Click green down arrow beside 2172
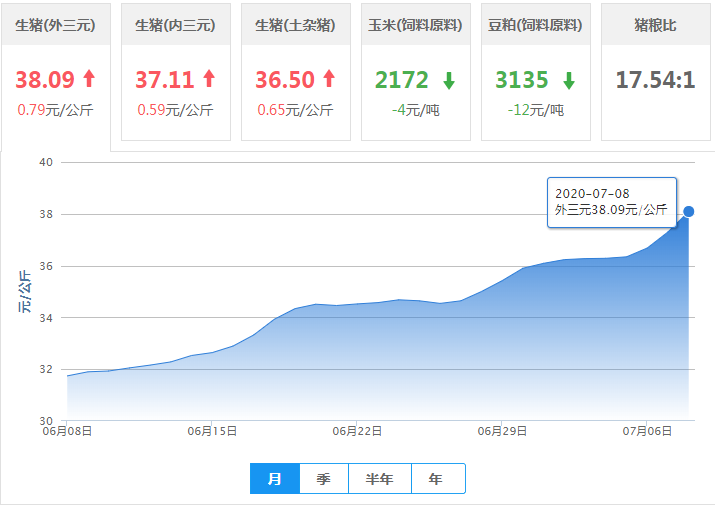The image size is (715, 506). [x=449, y=80]
